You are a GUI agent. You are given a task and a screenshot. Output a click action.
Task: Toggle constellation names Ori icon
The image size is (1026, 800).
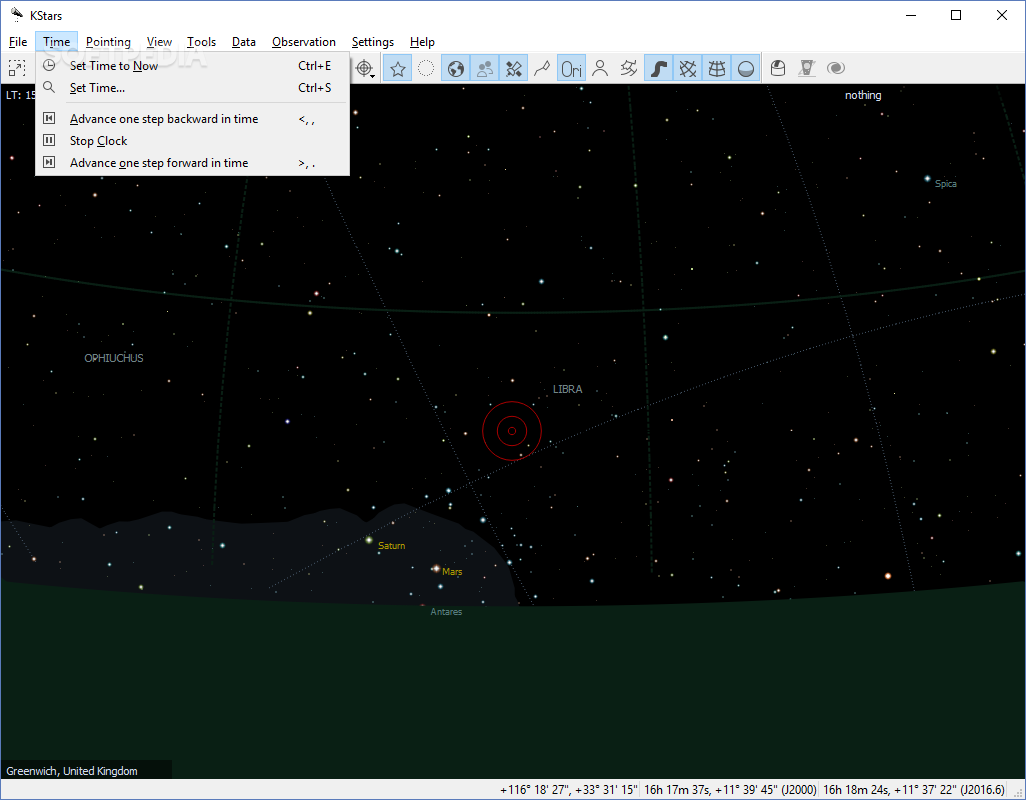click(x=571, y=68)
